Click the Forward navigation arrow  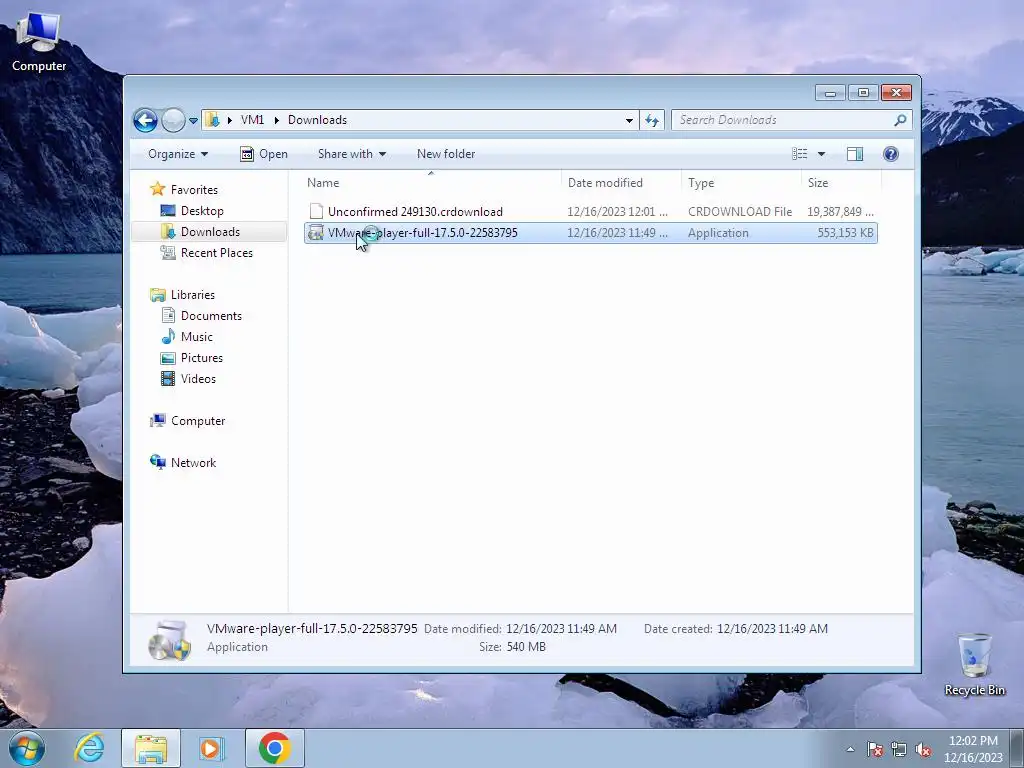coord(173,120)
